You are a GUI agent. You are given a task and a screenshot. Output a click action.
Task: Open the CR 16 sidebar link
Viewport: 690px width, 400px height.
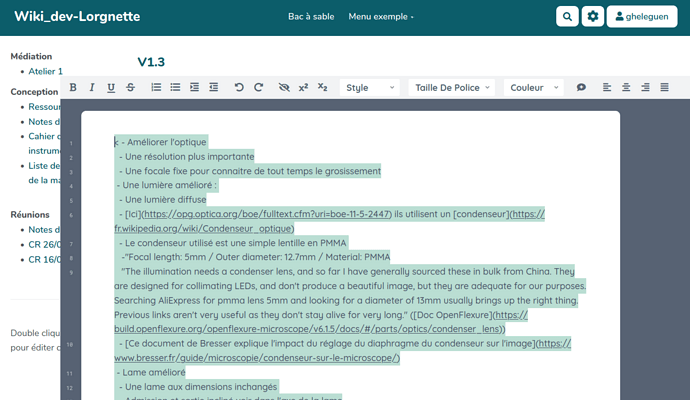pos(44,260)
